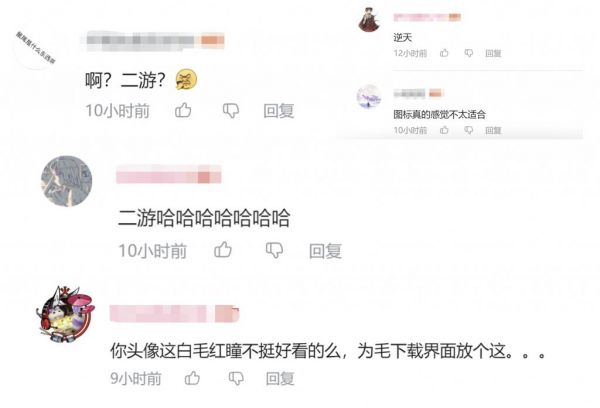Like the "图标真的感觉不太适合" comment
This screenshot has width=600, height=408.
444,130
